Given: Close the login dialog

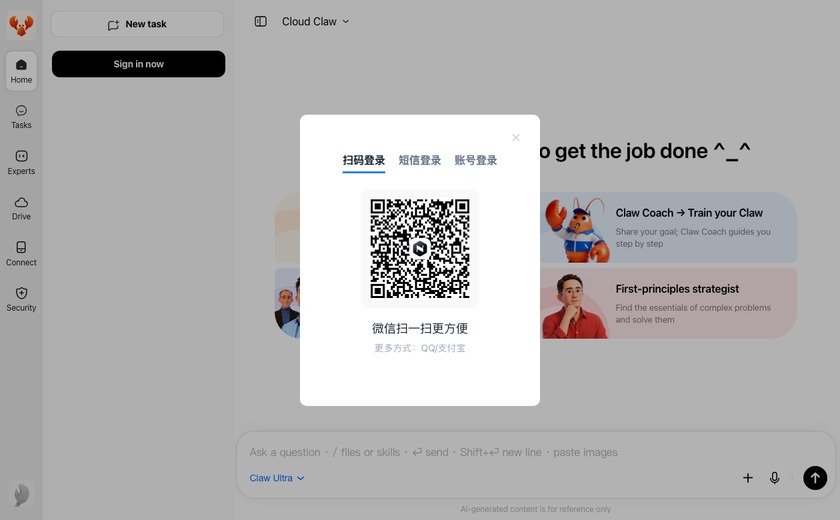Looking at the screenshot, I should click(515, 138).
